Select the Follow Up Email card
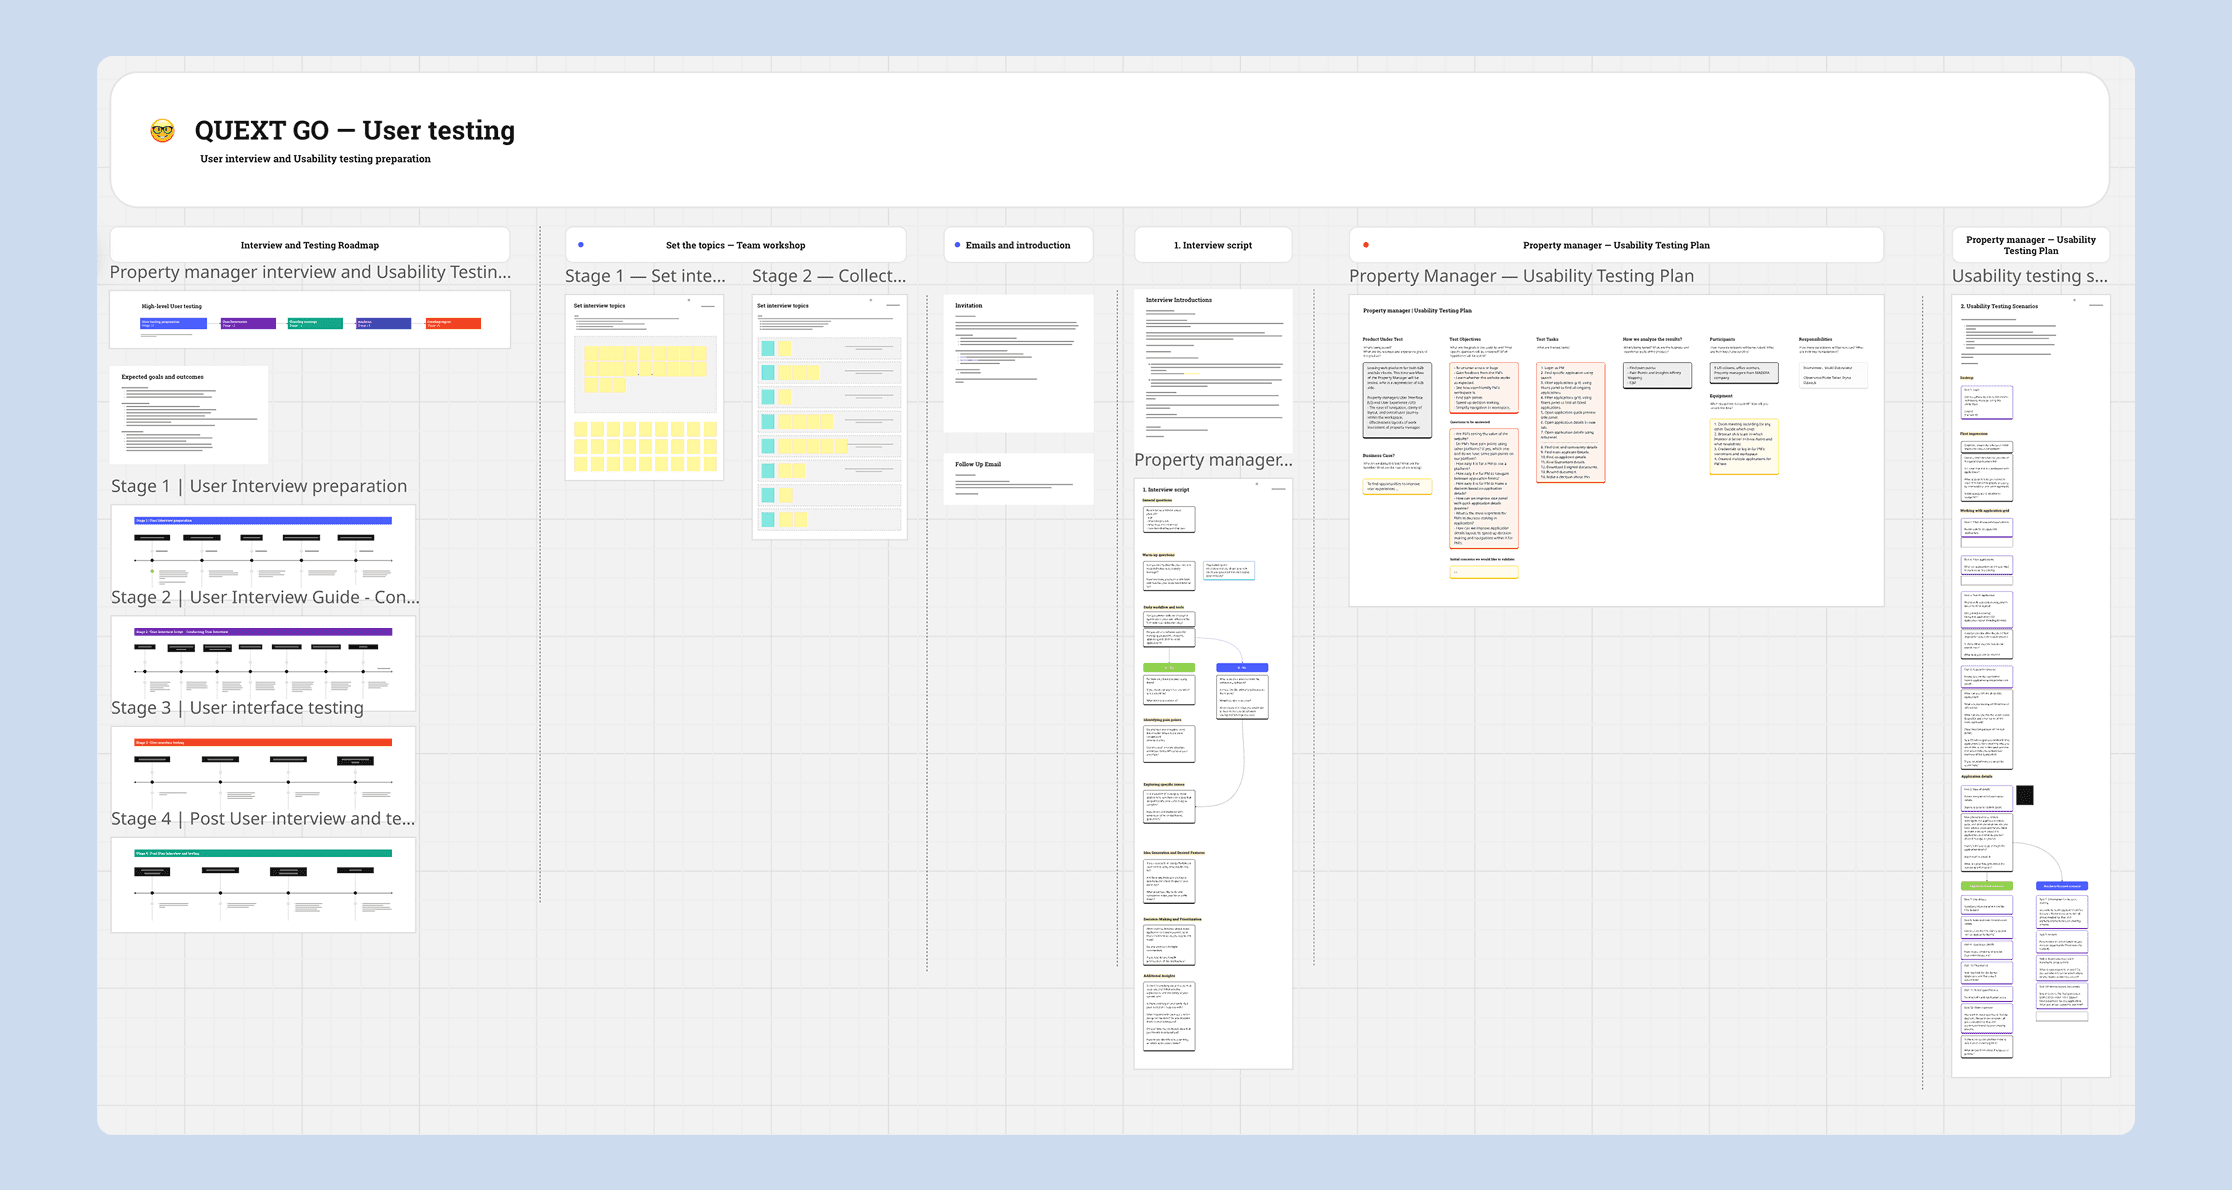 (x=1018, y=478)
